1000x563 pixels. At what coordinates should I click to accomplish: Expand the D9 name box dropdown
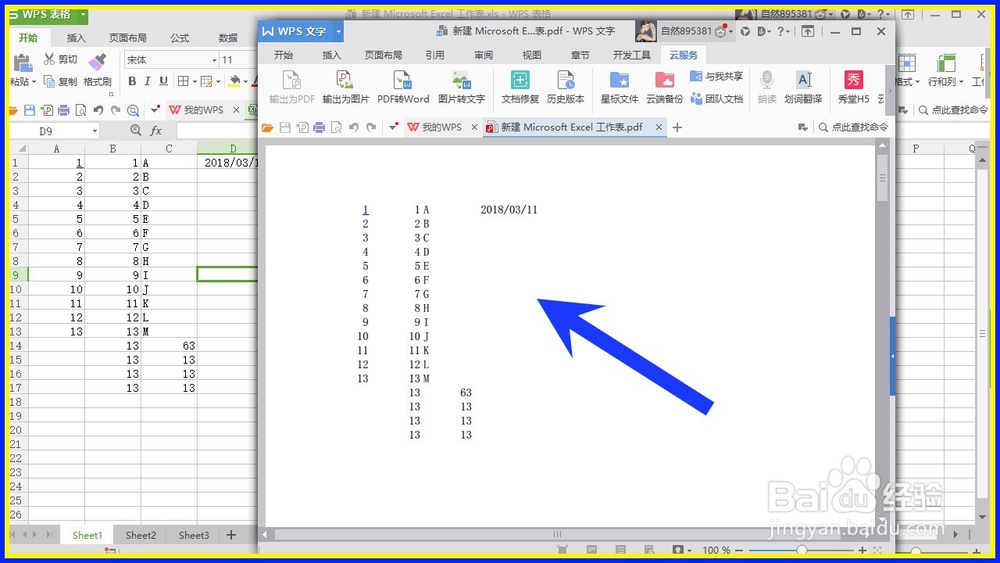tap(95, 131)
